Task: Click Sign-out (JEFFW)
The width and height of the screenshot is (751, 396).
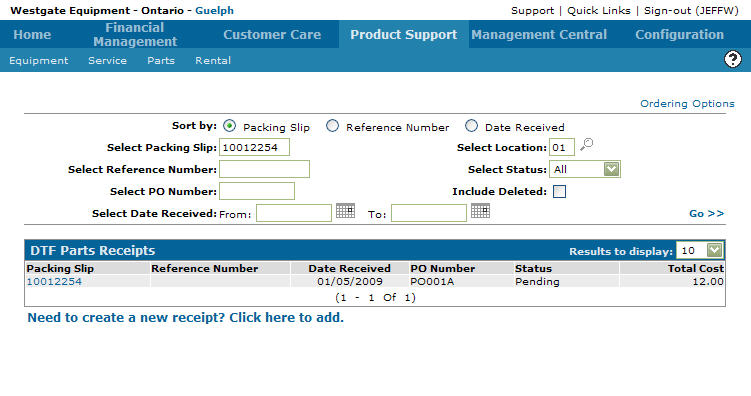Action: point(691,11)
